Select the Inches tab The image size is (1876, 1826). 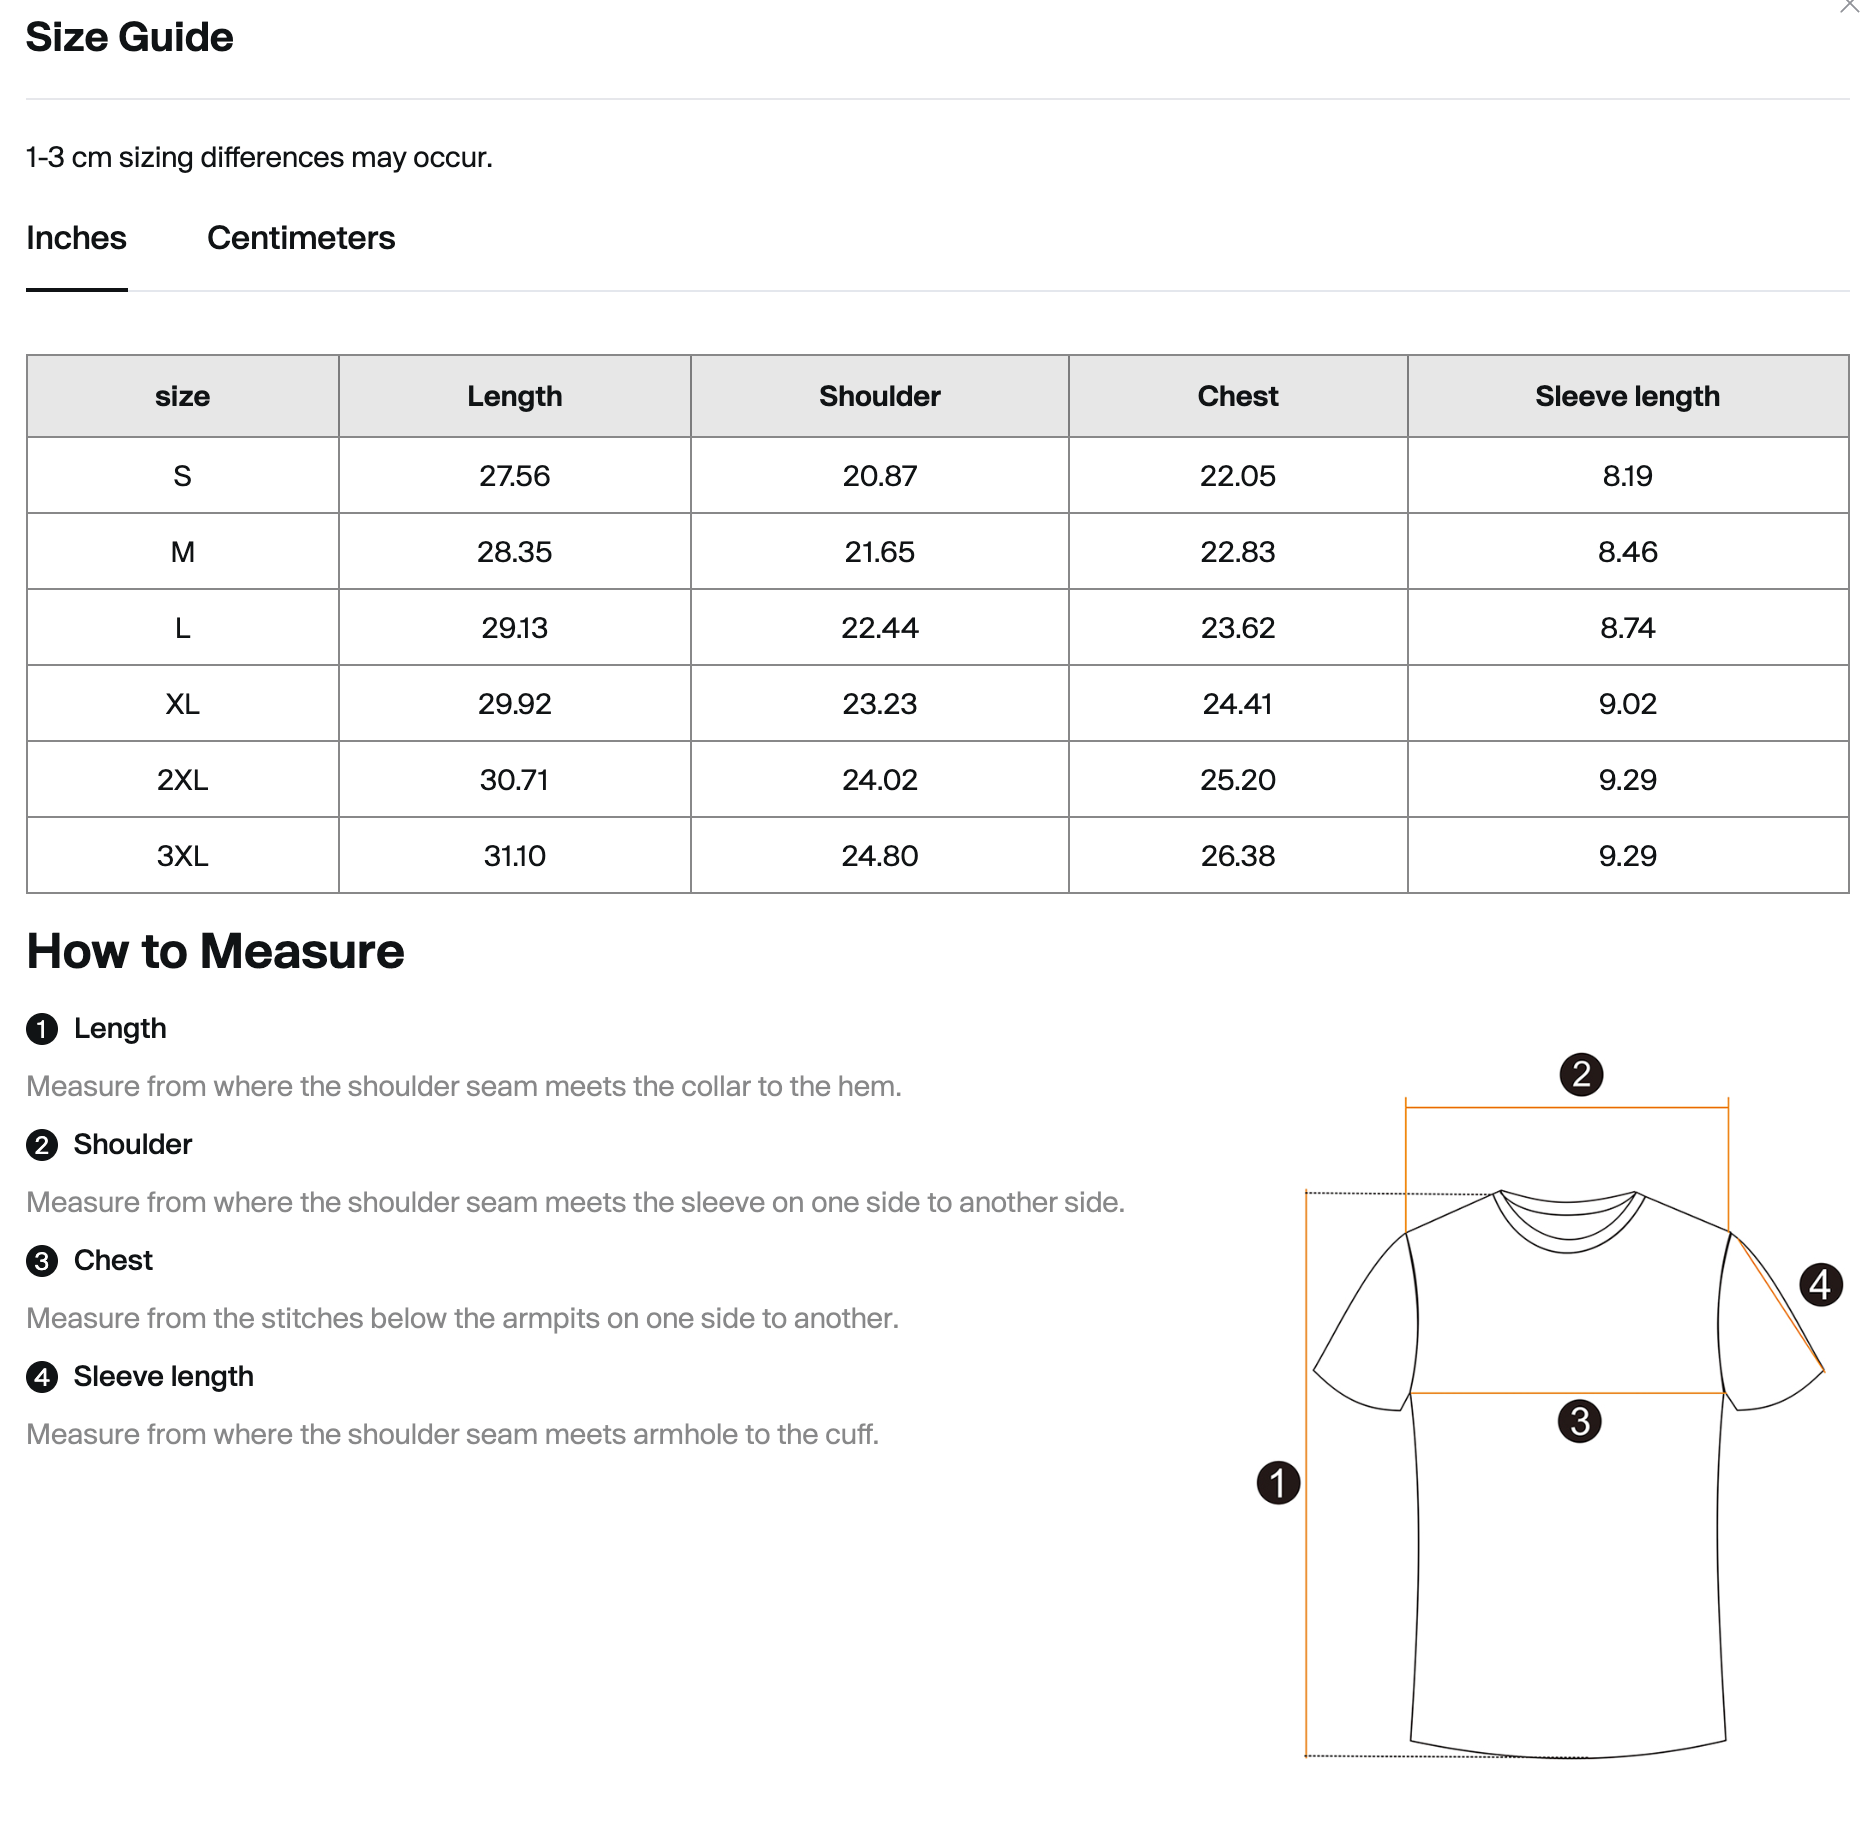pos(76,238)
